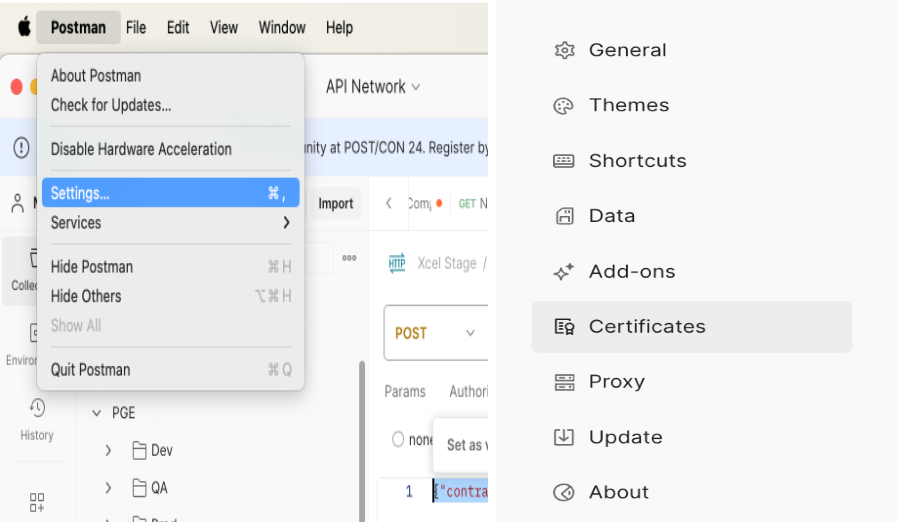The width and height of the screenshot is (918, 522).
Task: Open the Window menu
Action: [282, 28]
